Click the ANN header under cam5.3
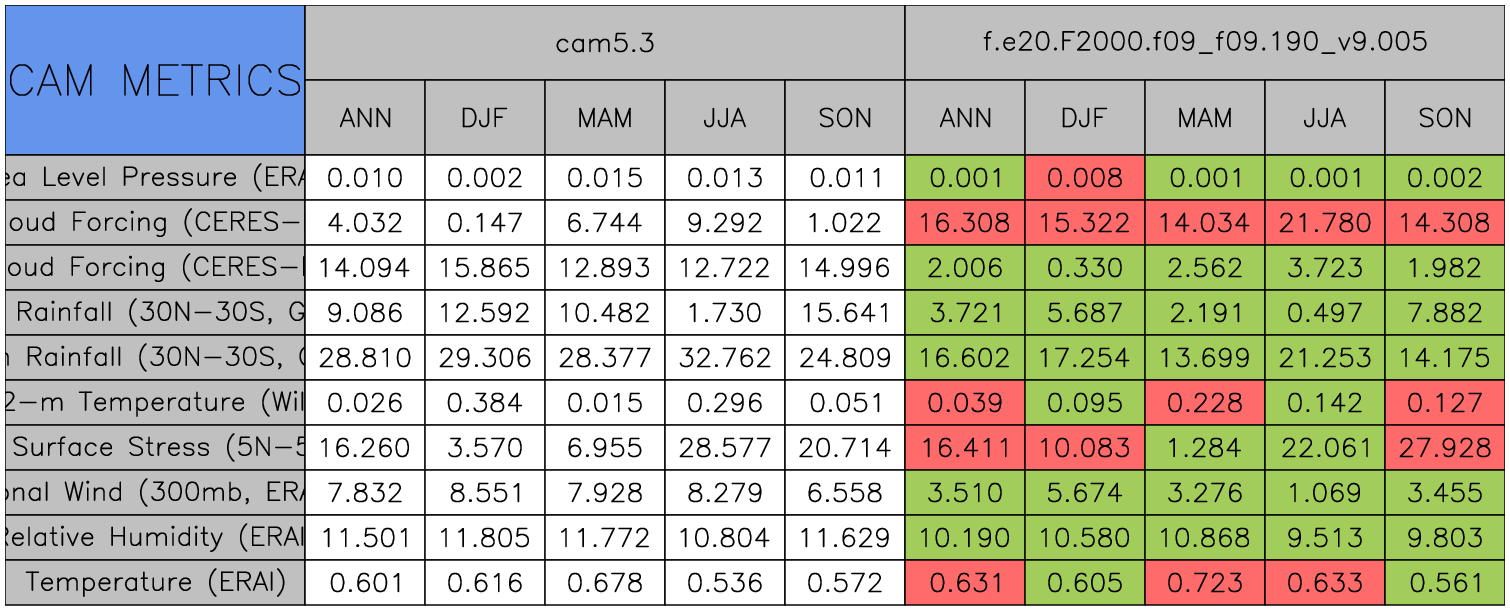Screen dimensions: 1510x611 (x=365, y=118)
